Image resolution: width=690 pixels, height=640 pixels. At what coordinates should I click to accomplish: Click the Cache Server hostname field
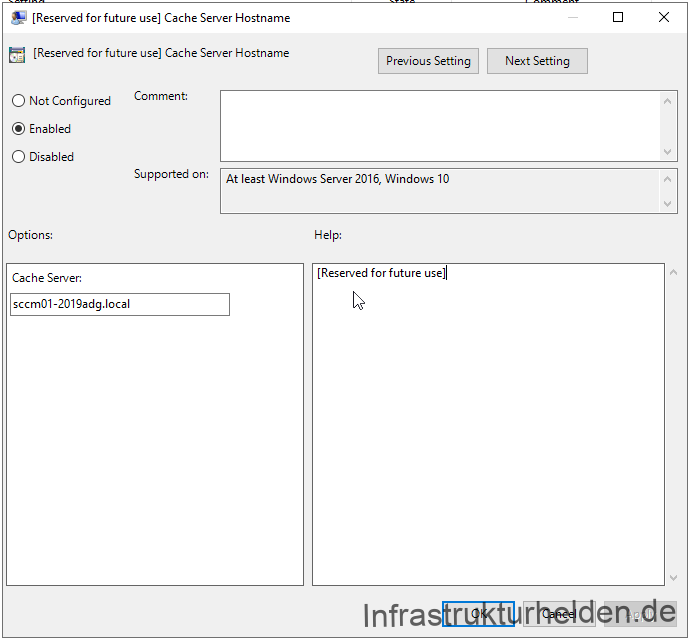tap(120, 304)
